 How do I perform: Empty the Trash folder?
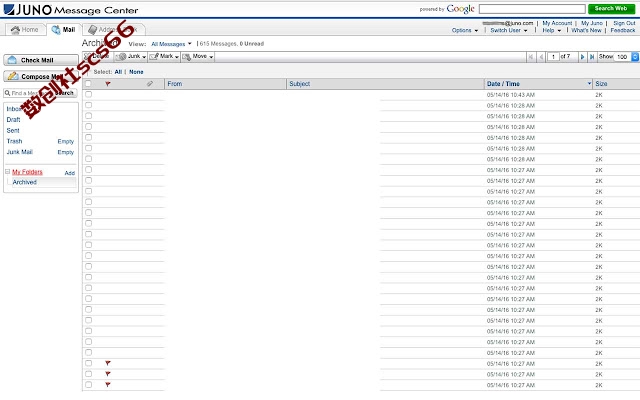tap(65, 141)
